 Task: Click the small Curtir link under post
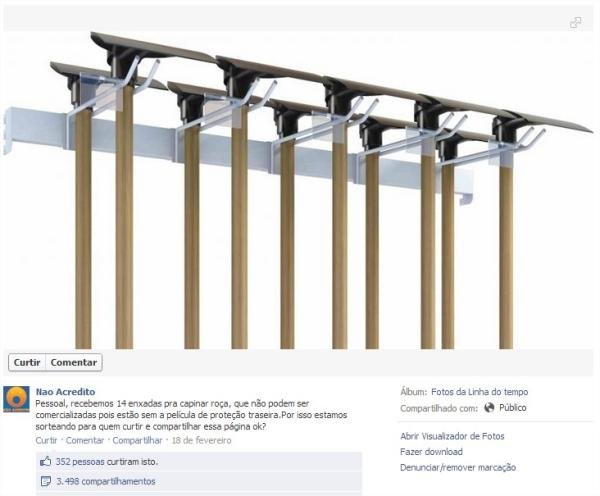pyautogui.click(x=46, y=441)
